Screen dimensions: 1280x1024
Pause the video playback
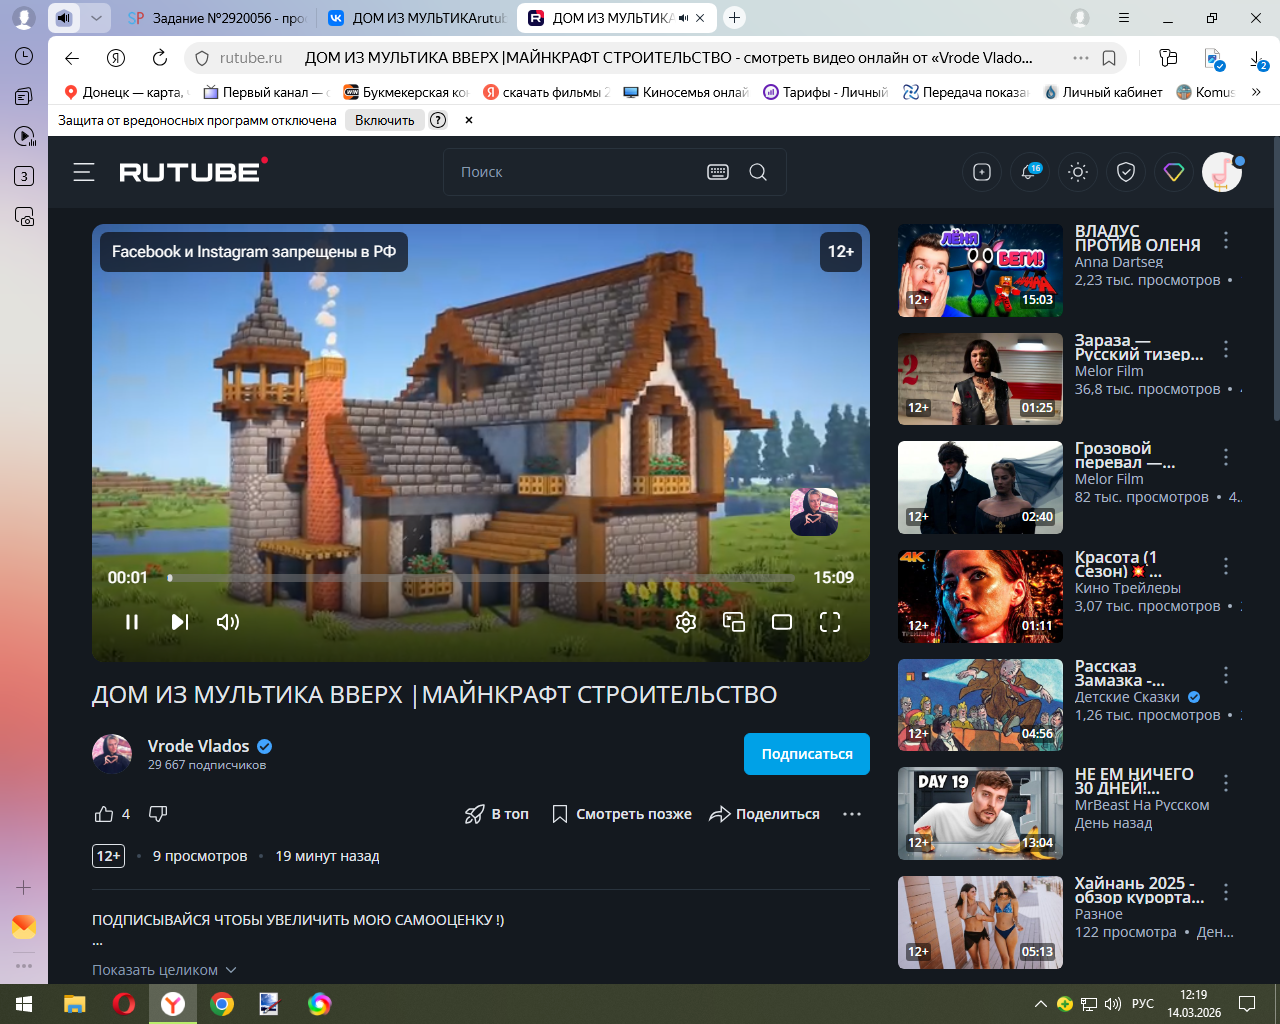[x=132, y=622]
